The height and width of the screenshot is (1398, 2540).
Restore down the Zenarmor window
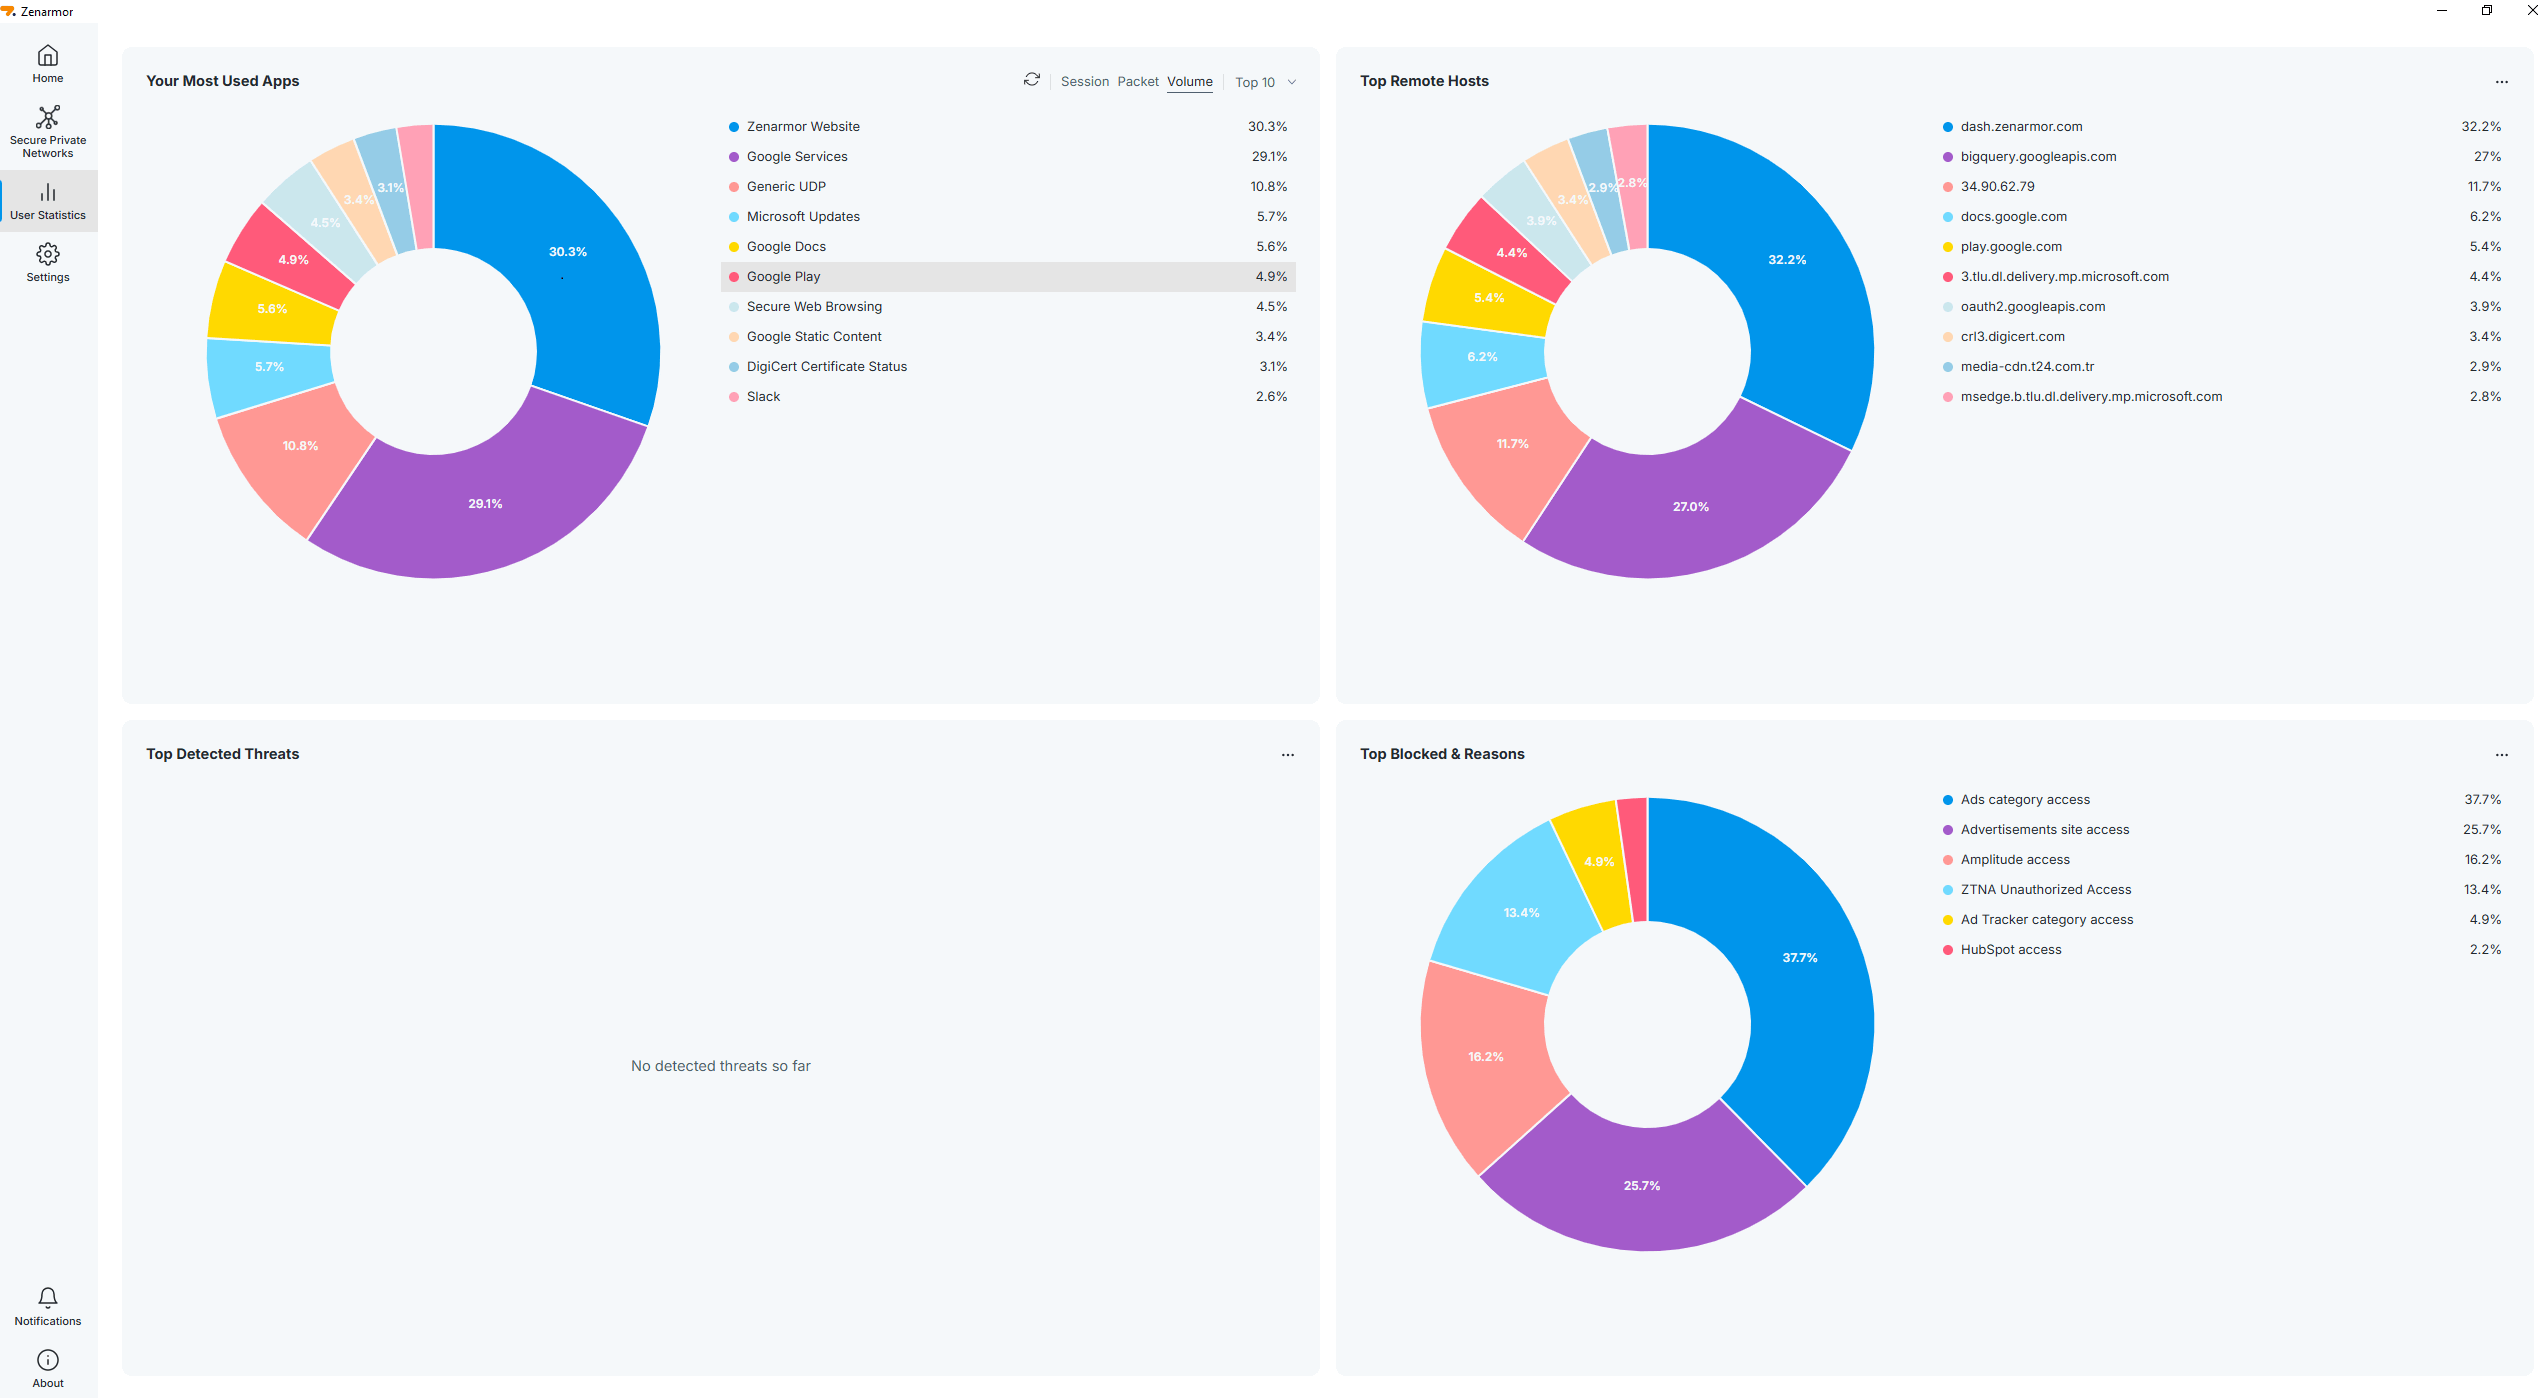tap(2487, 11)
